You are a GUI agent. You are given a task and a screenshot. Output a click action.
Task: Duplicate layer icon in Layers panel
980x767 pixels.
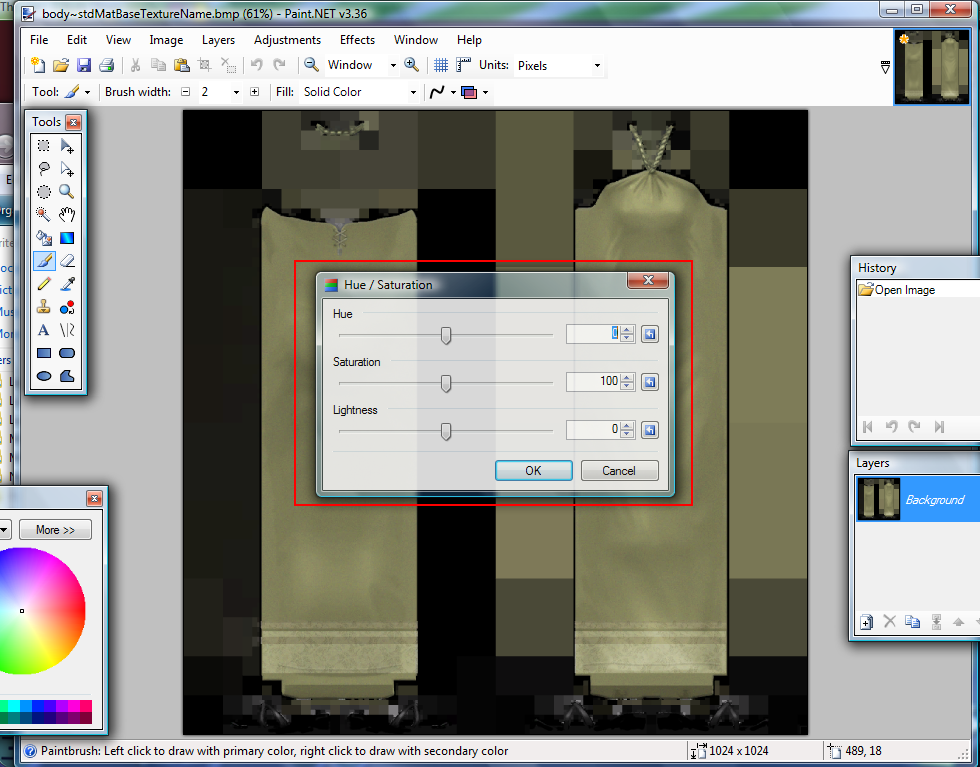tap(912, 622)
